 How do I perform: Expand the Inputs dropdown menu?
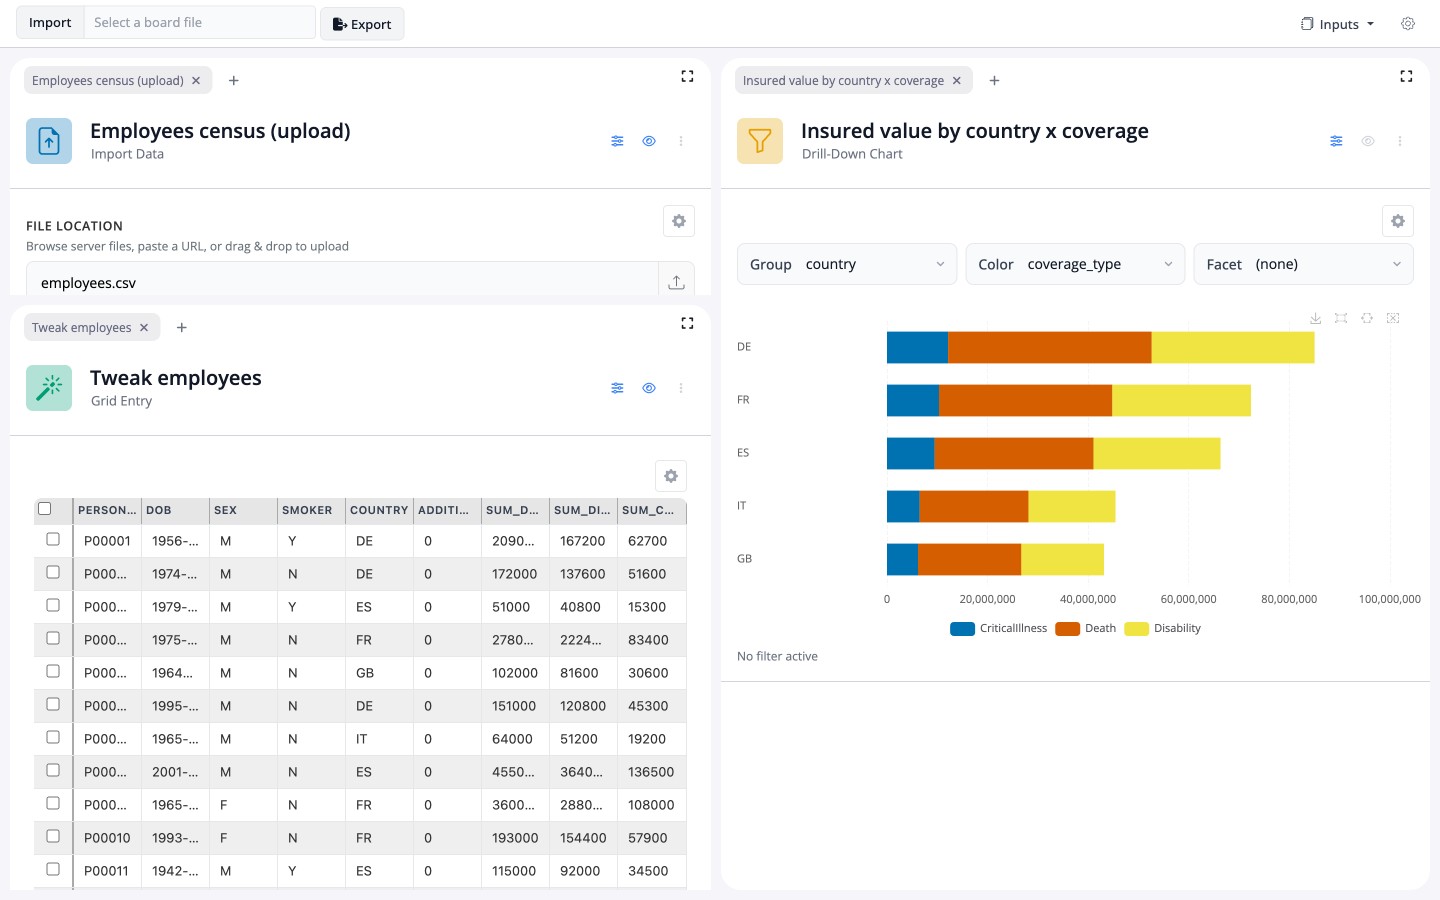1338,24
